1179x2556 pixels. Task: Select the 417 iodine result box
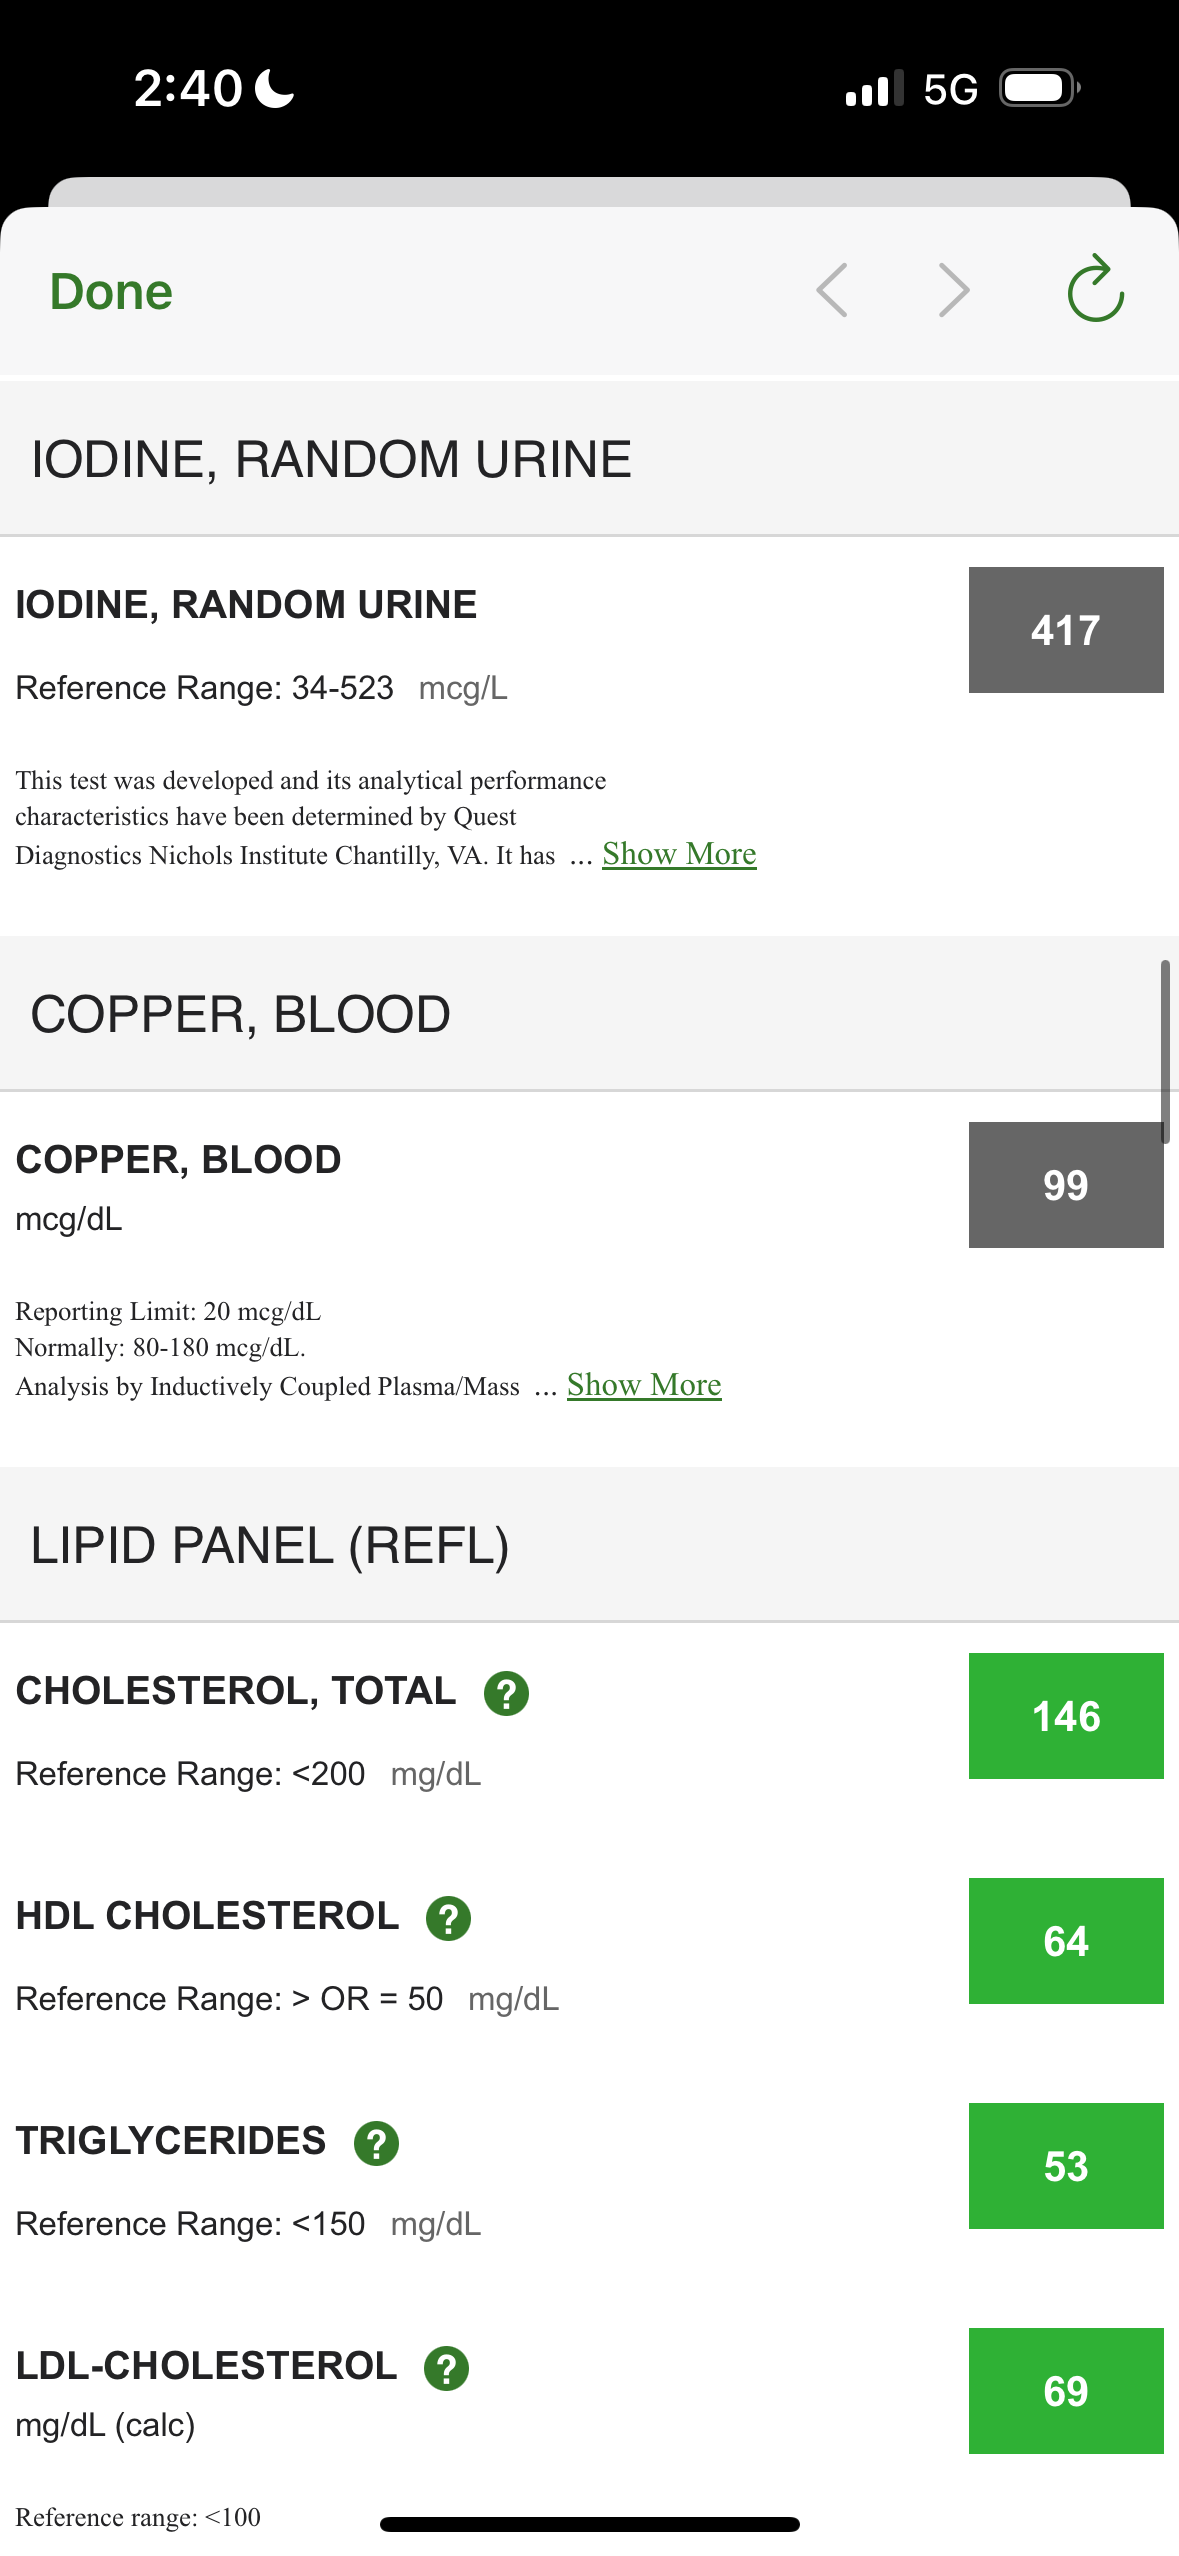(1065, 630)
